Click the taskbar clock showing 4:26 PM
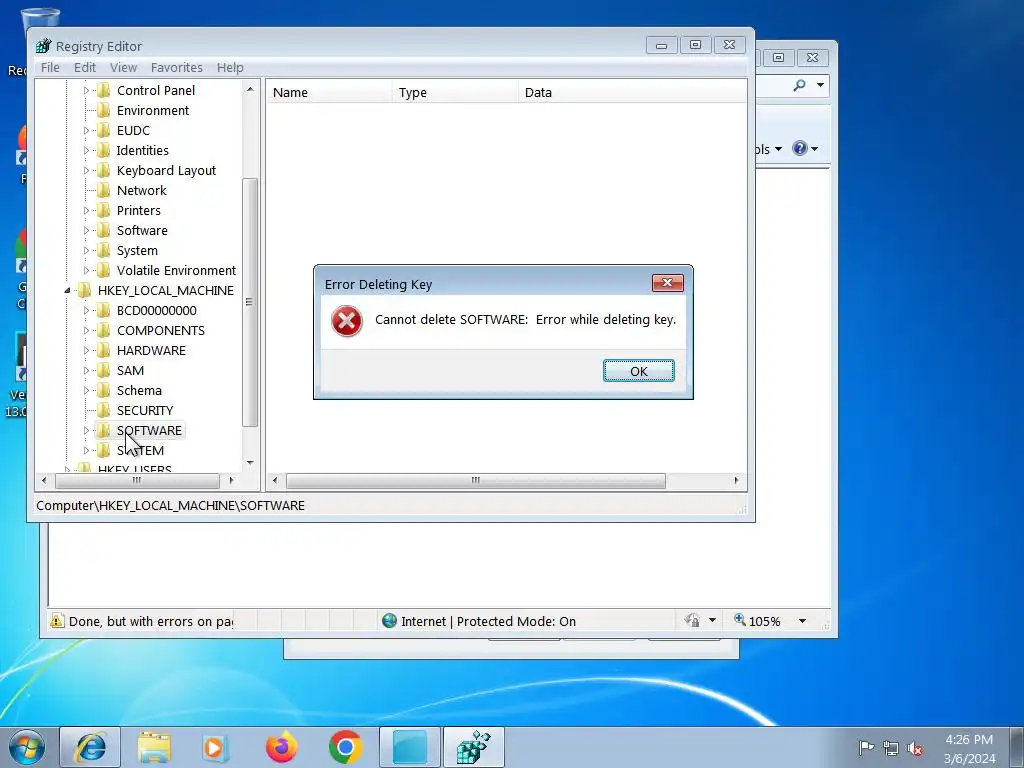This screenshot has height=768, width=1024. (x=969, y=740)
